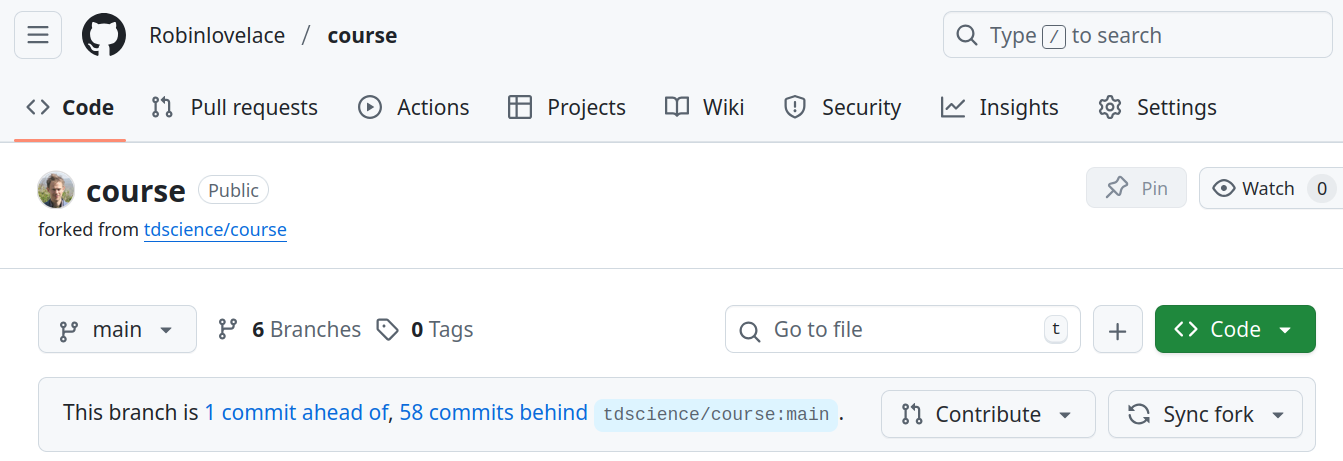This screenshot has height=461, width=1343.
Task: Open the Tags list
Action: 425,330
